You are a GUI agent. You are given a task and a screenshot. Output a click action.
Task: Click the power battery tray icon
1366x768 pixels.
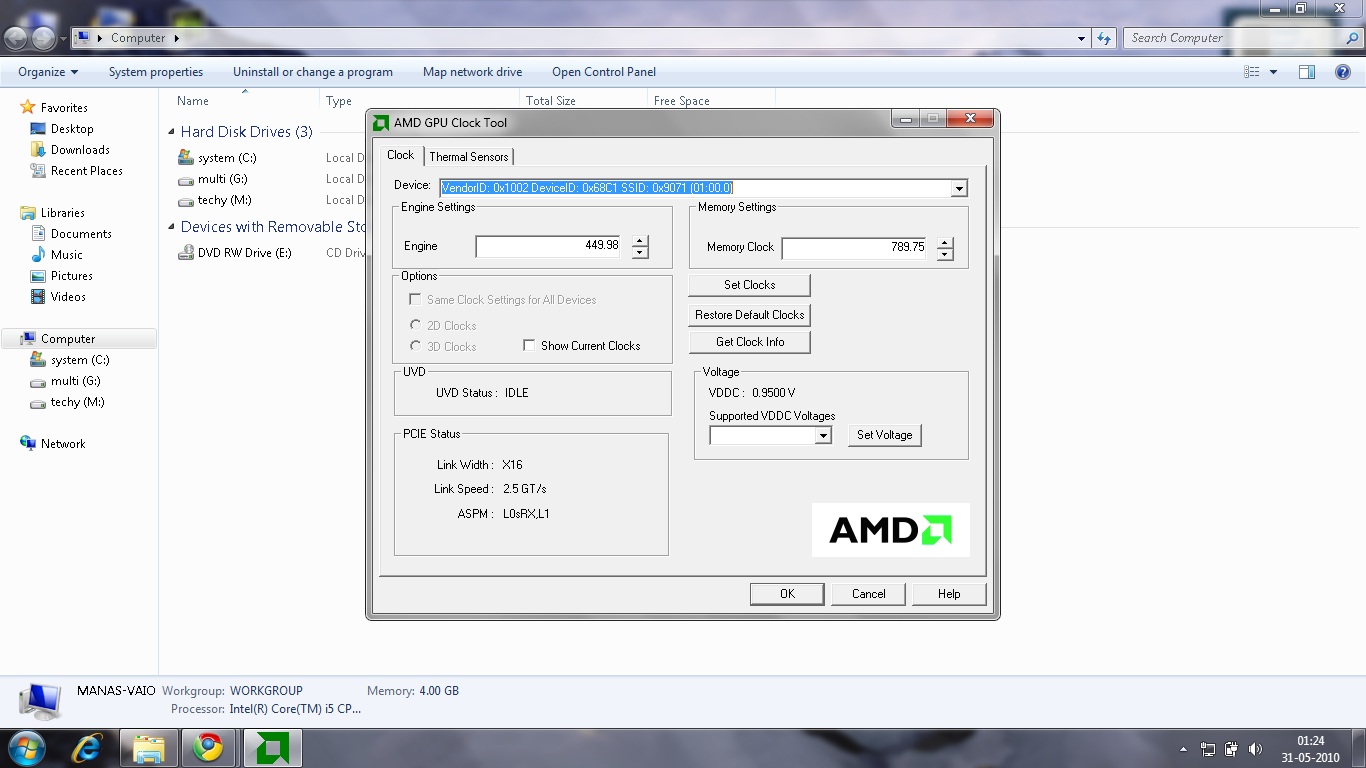[1231, 749]
